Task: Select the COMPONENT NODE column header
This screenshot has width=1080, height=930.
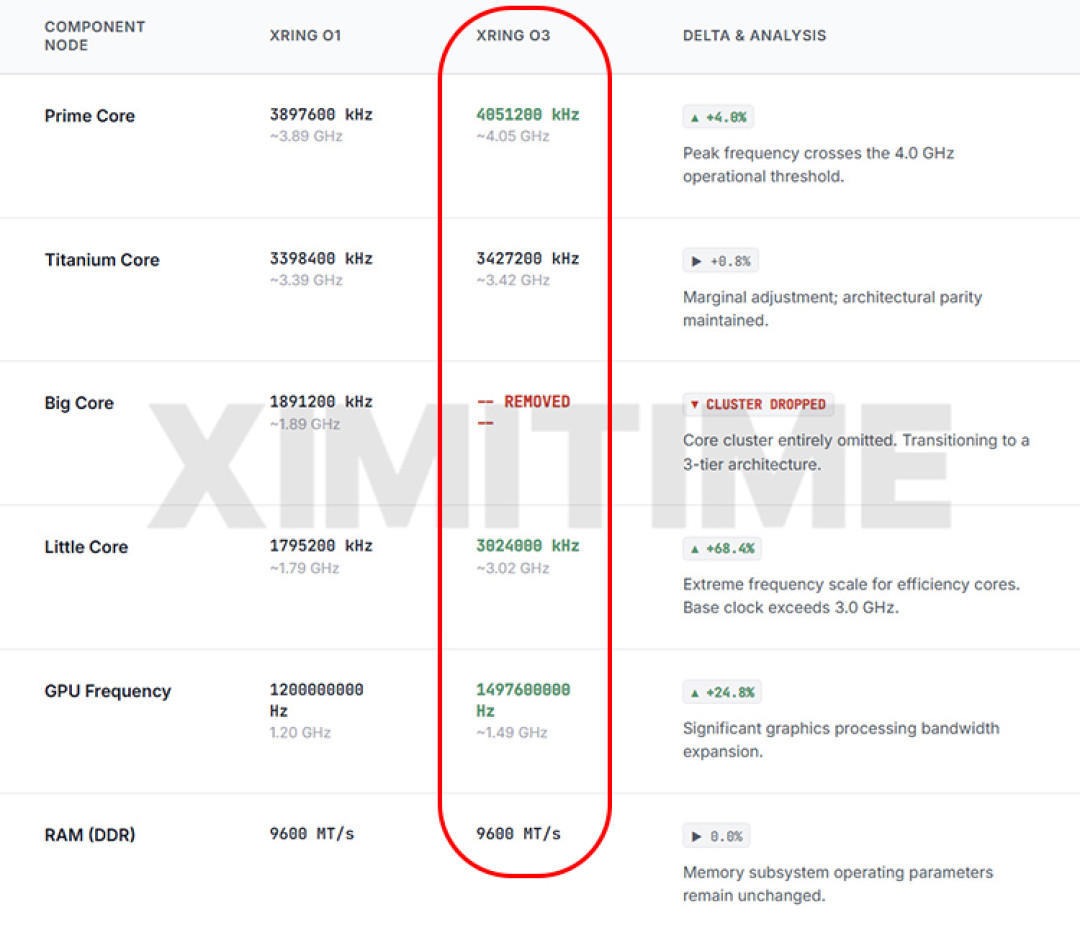Action: [94, 36]
